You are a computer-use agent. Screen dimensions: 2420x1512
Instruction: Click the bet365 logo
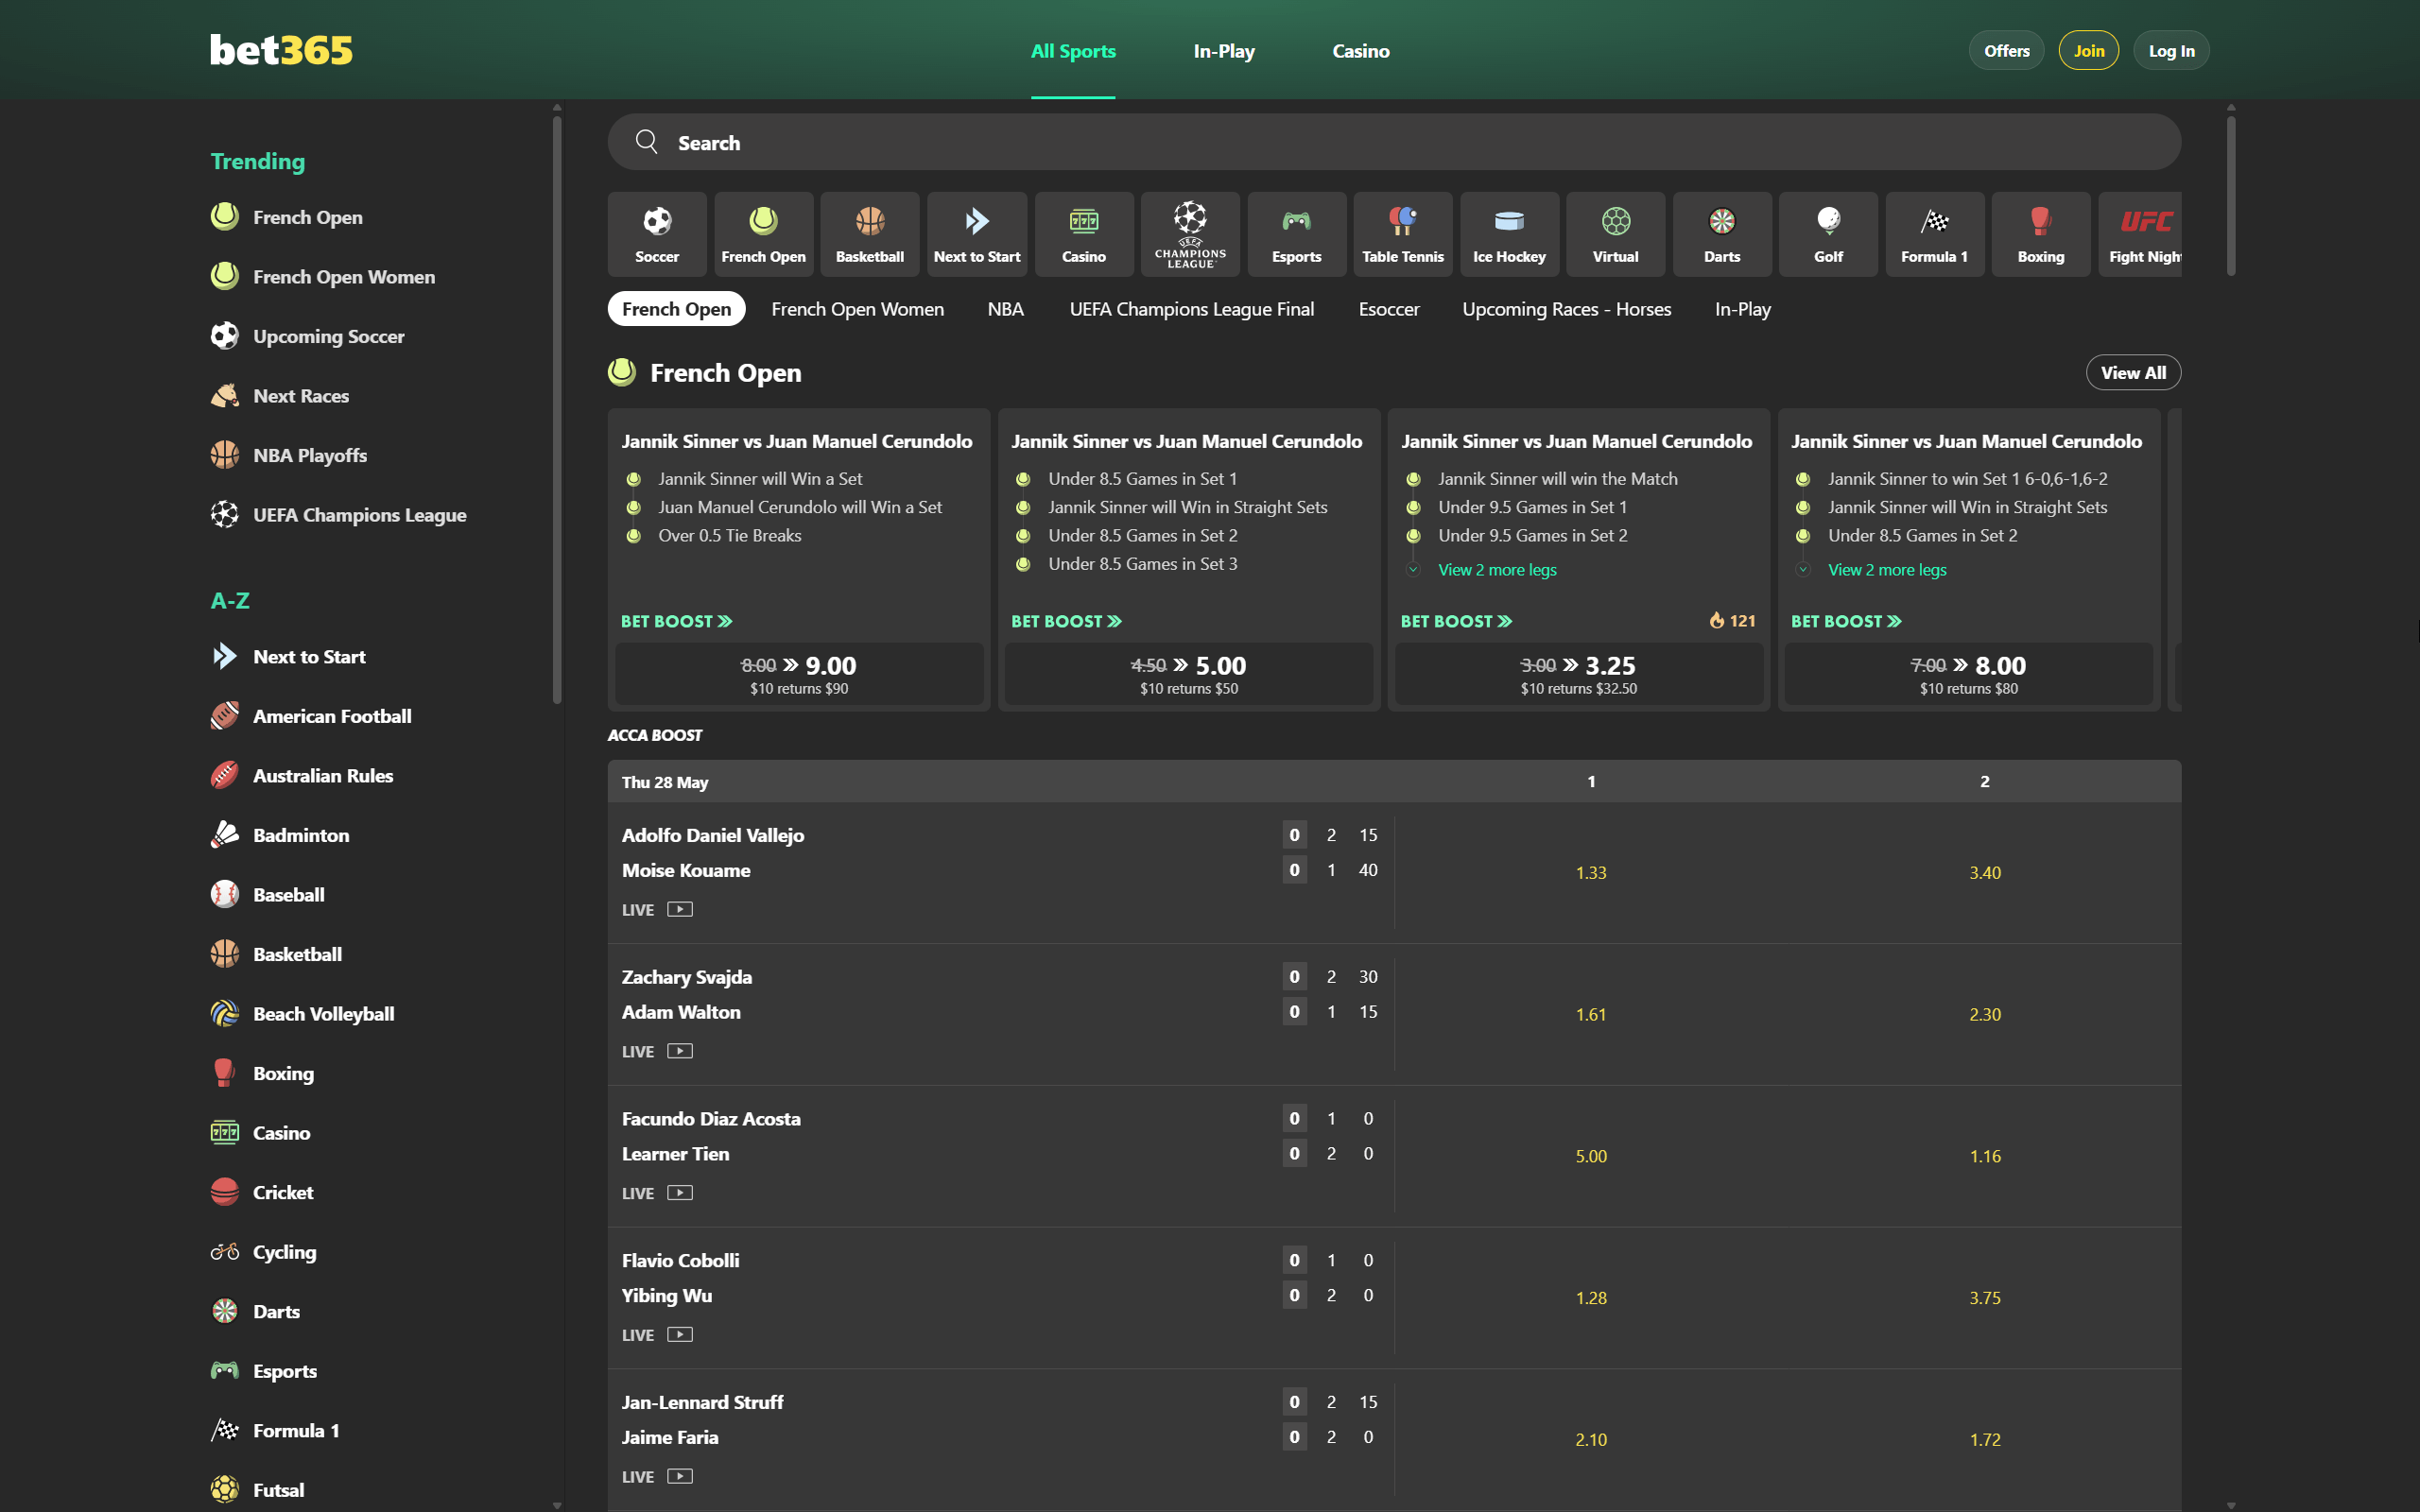tap(281, 50)
